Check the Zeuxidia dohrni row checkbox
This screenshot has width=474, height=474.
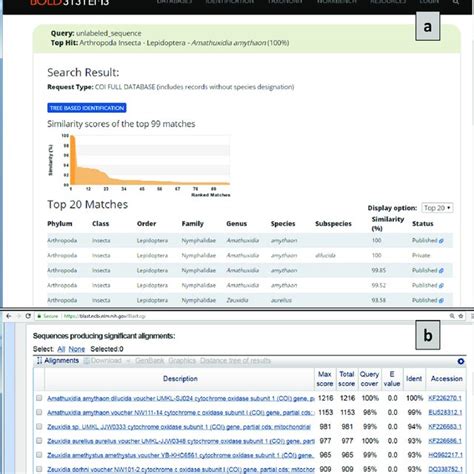[39, 469]
